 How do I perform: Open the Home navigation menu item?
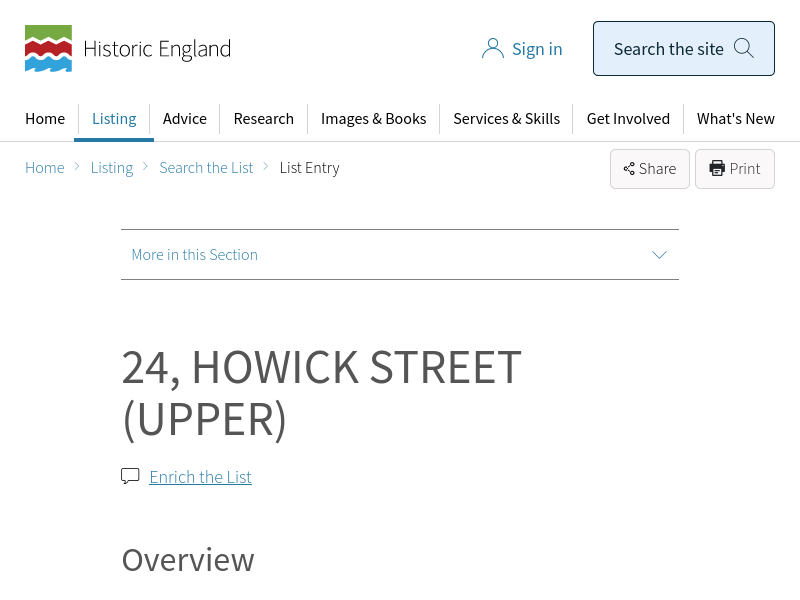(x=45, y=118)
